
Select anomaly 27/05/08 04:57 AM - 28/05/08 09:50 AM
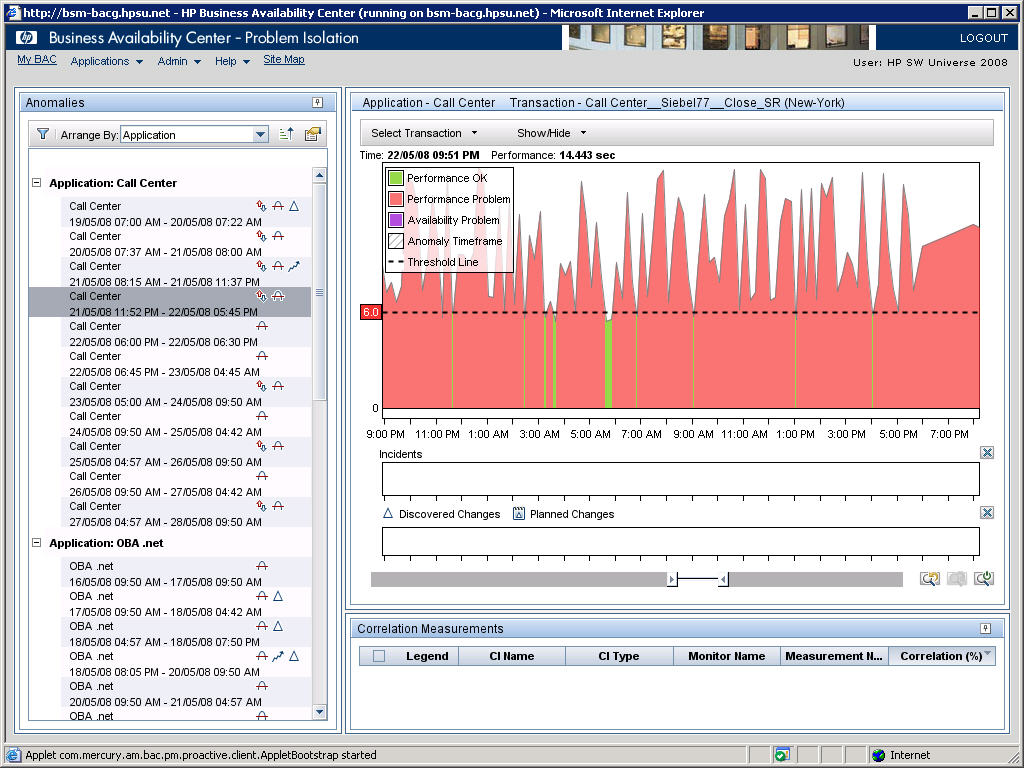(x=186, y=514)
